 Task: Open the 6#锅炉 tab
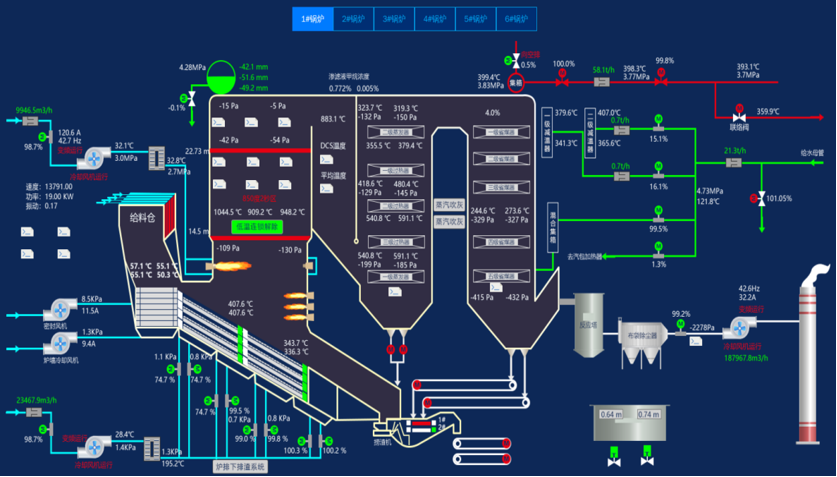pyautogui.click(x=516, y=19)
